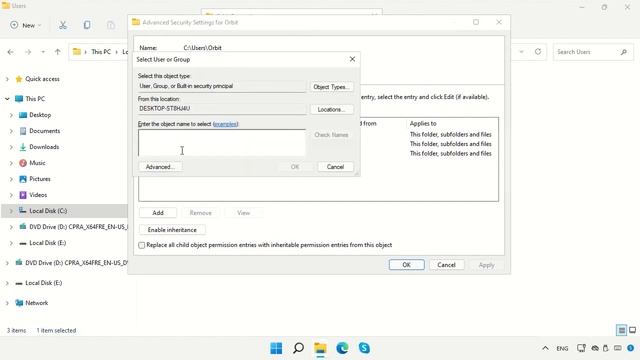Open the address bar history dropdown

pos(521,52)
